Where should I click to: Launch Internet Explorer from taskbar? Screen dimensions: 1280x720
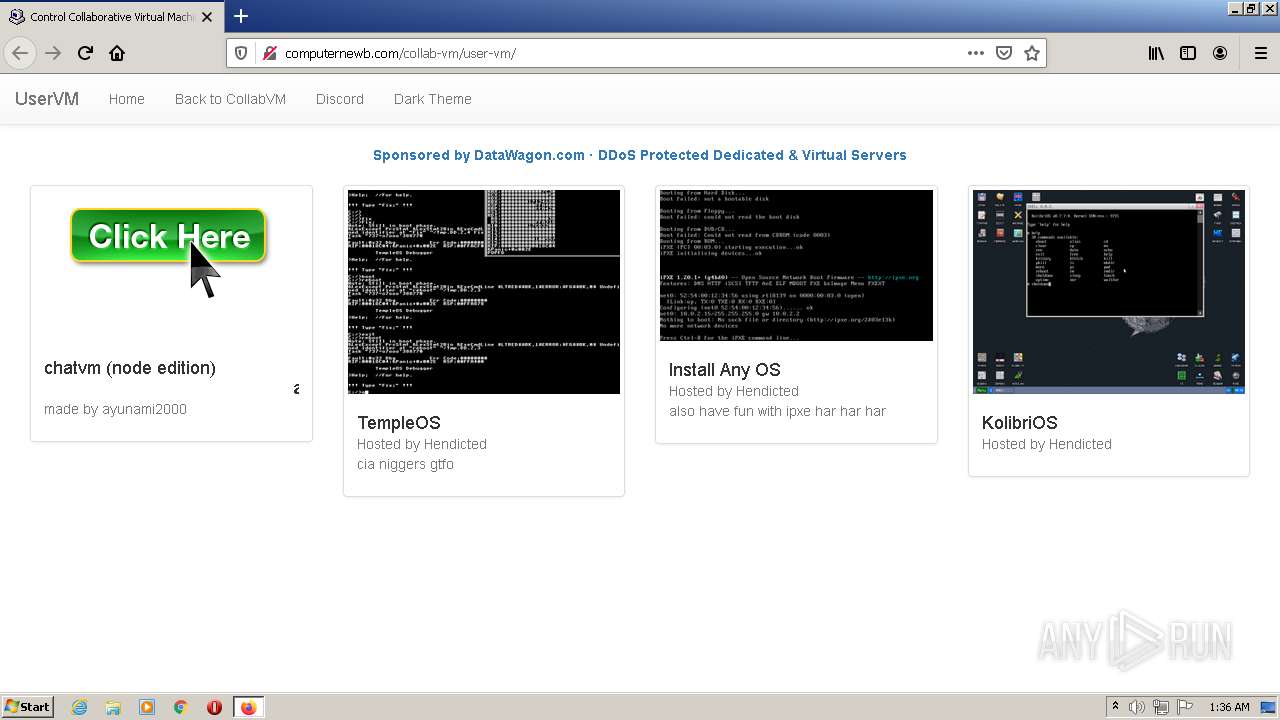coord(80,707)
